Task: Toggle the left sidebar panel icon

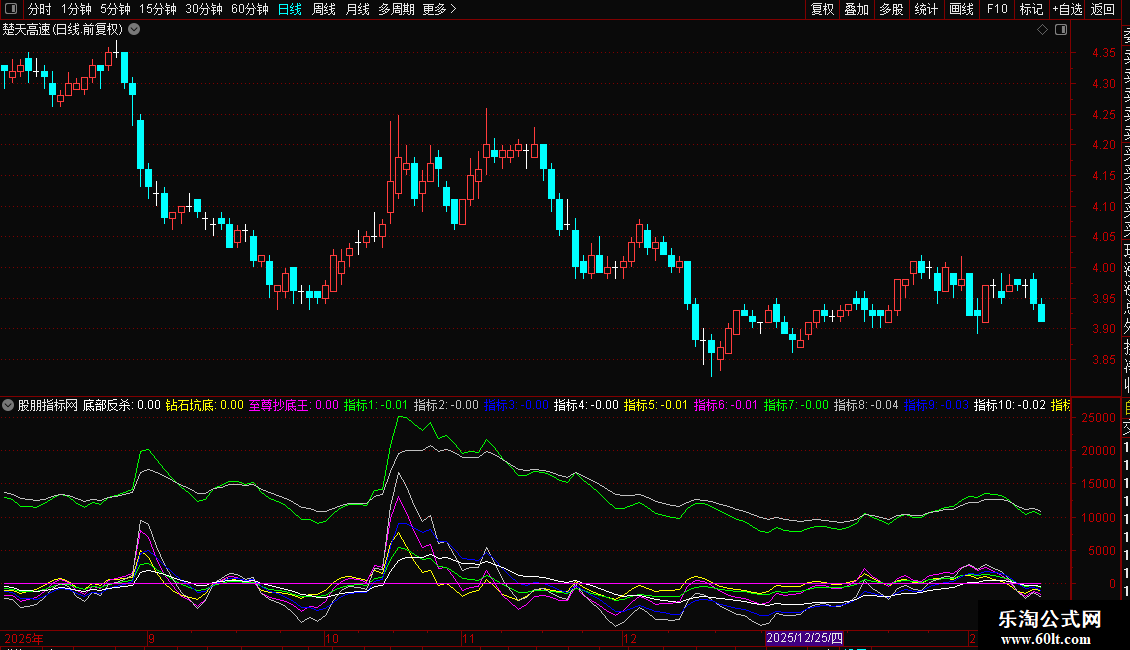Action: click(11, 10)
